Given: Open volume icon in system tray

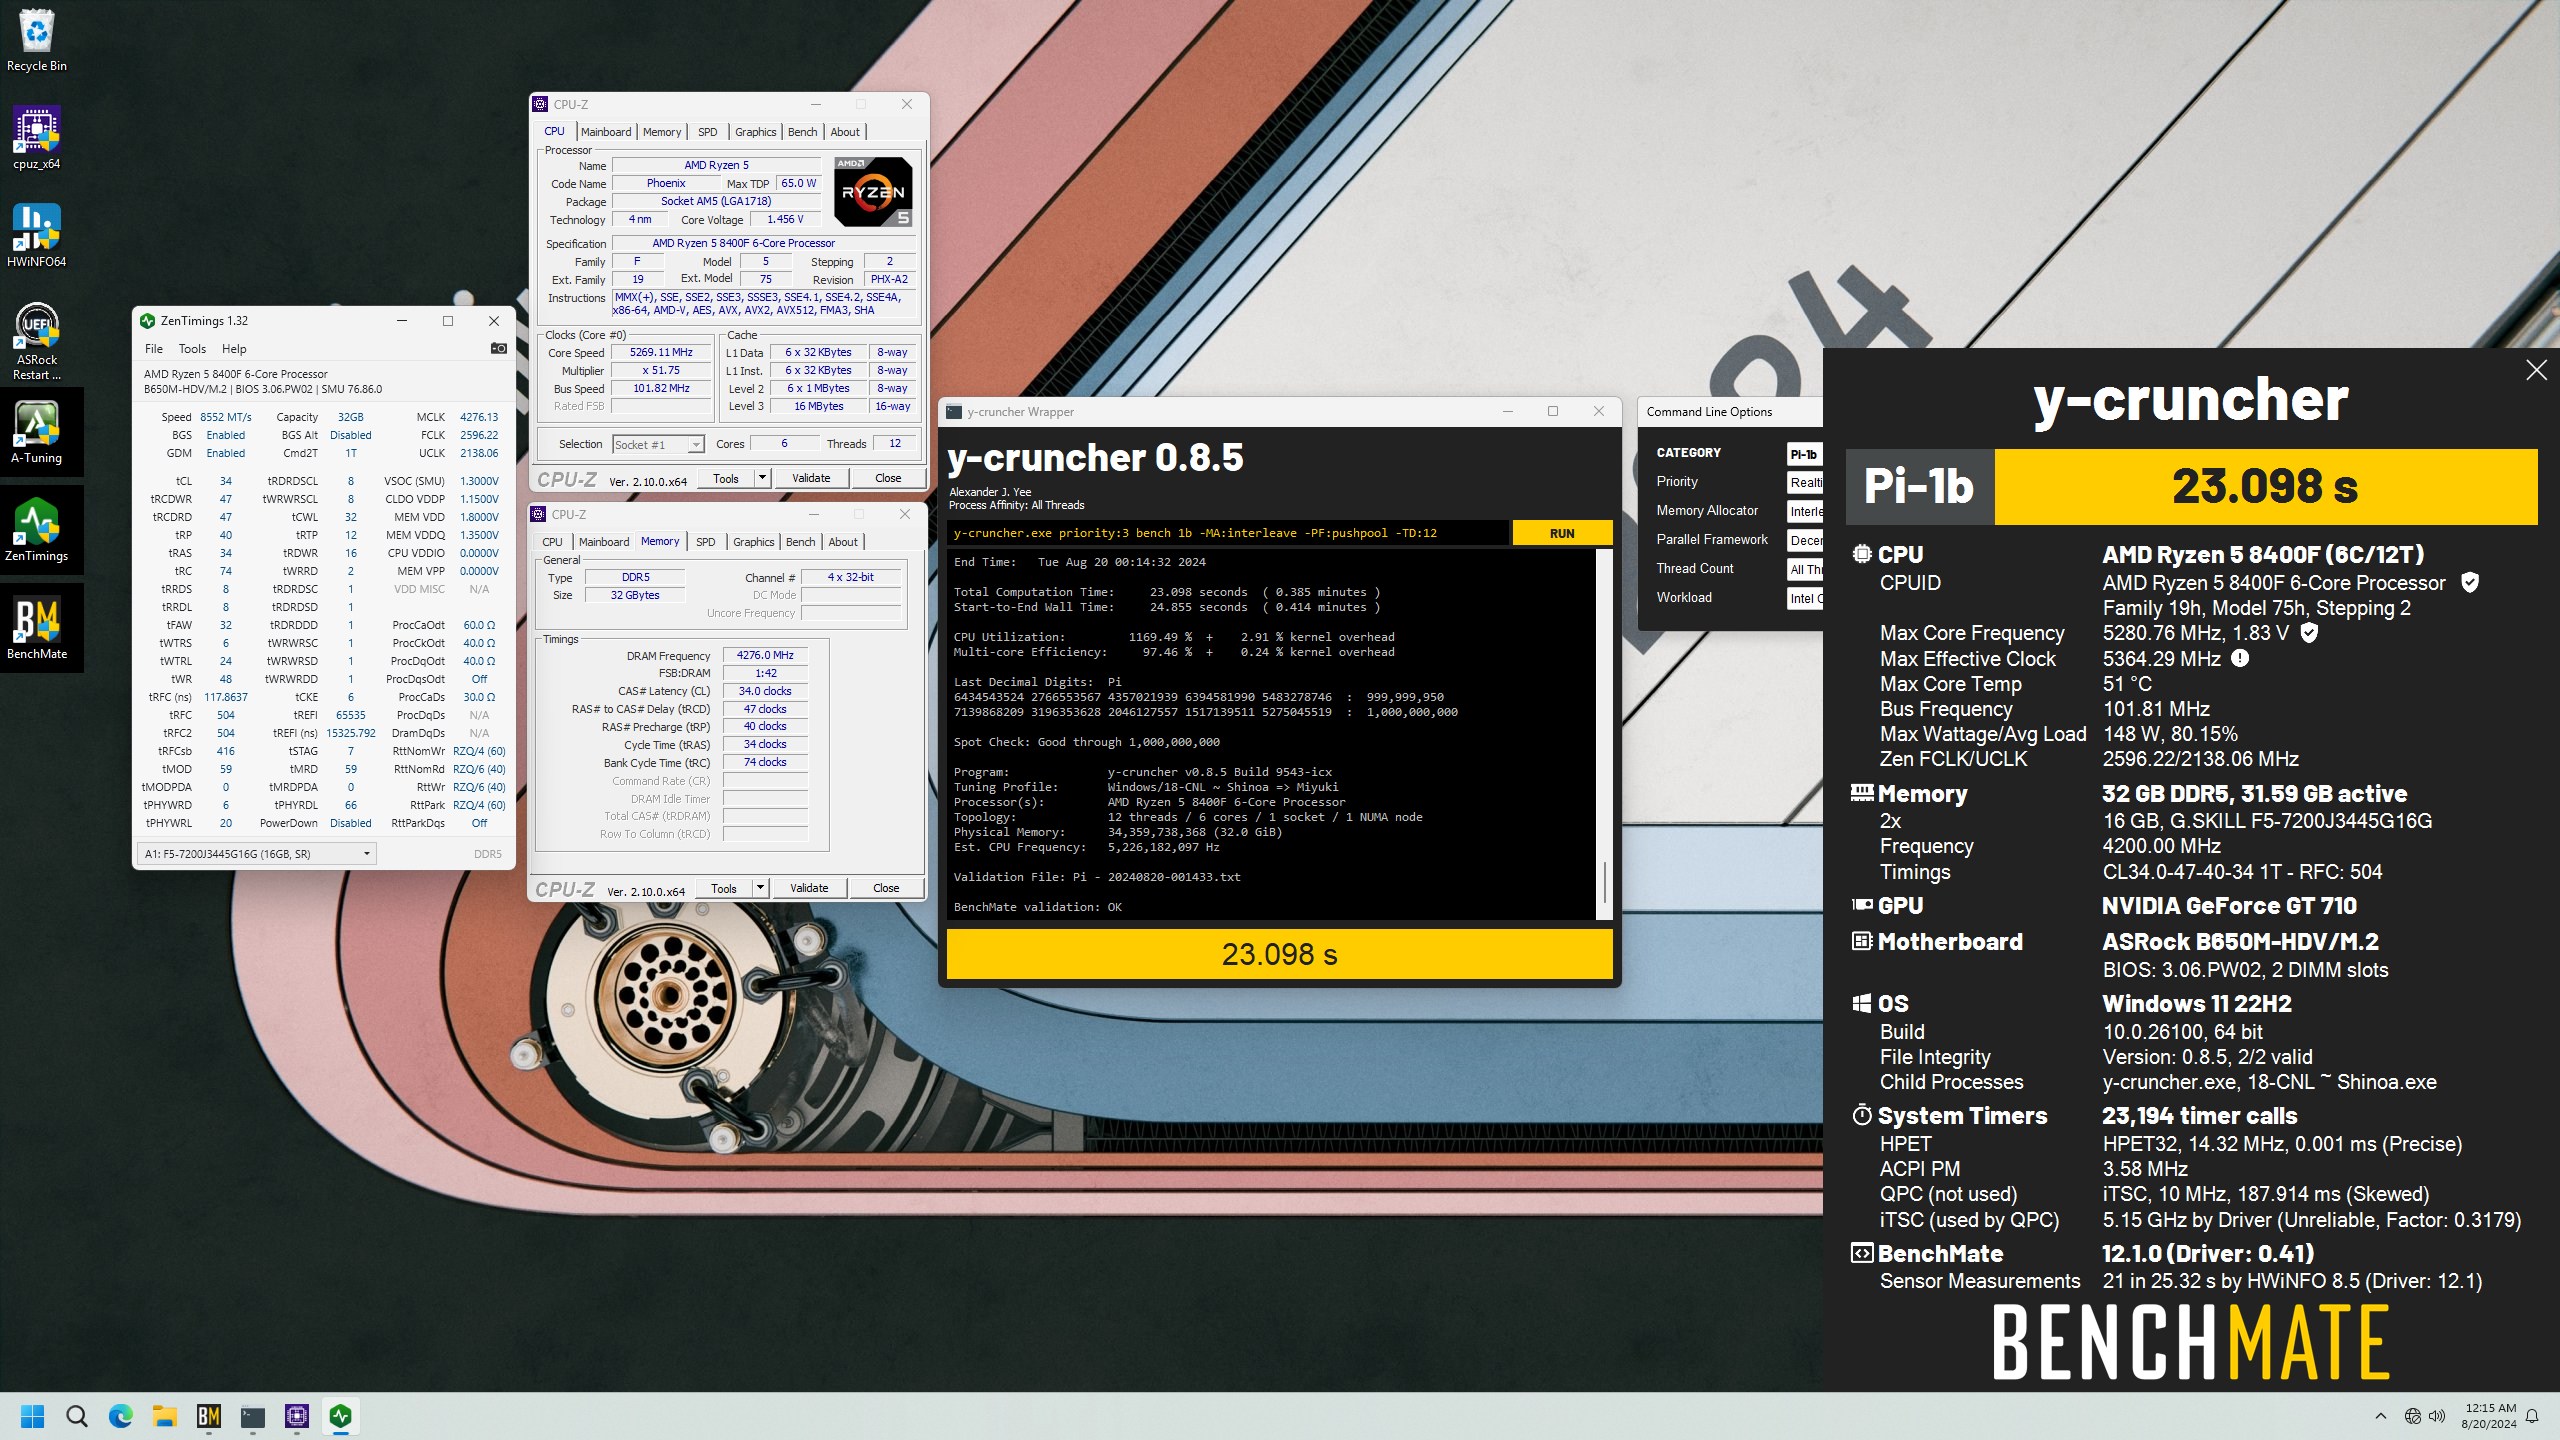Looking at the screenshot, I should [2437, 1416].
